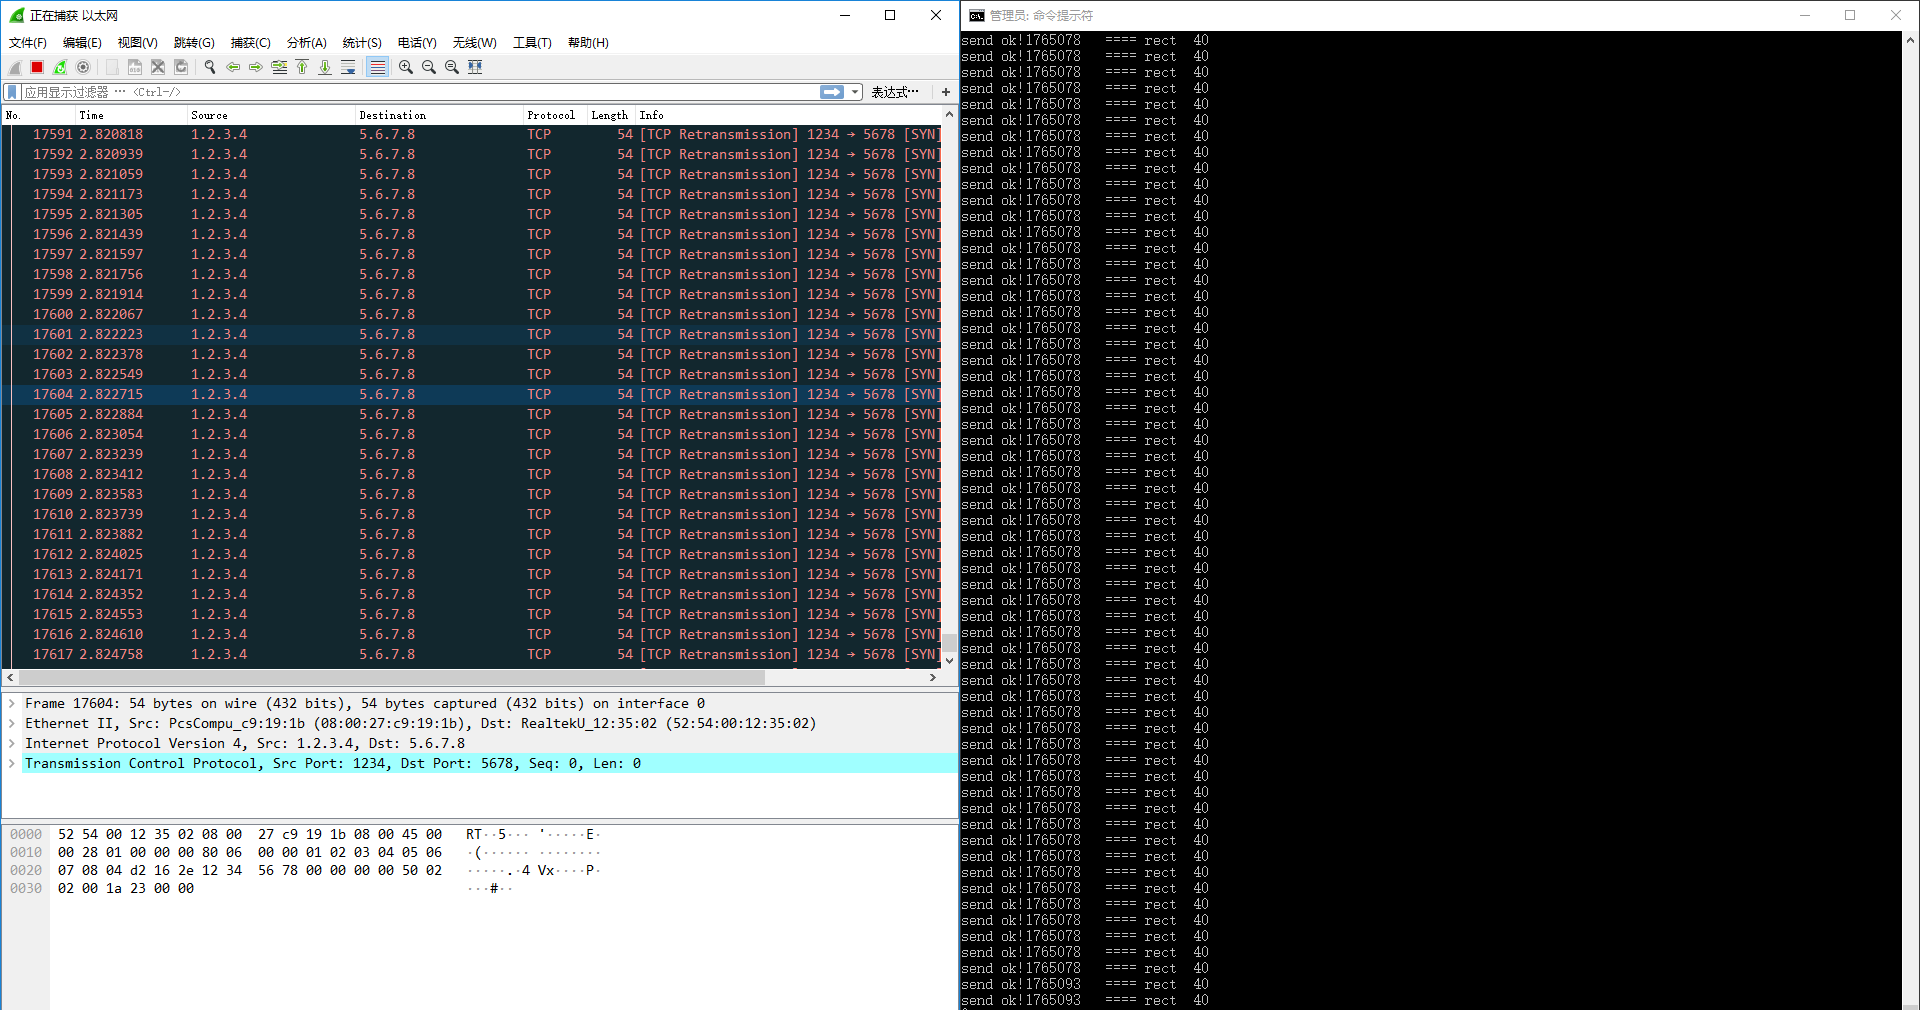Open capture options gear icon

click(x=83, y=67)
